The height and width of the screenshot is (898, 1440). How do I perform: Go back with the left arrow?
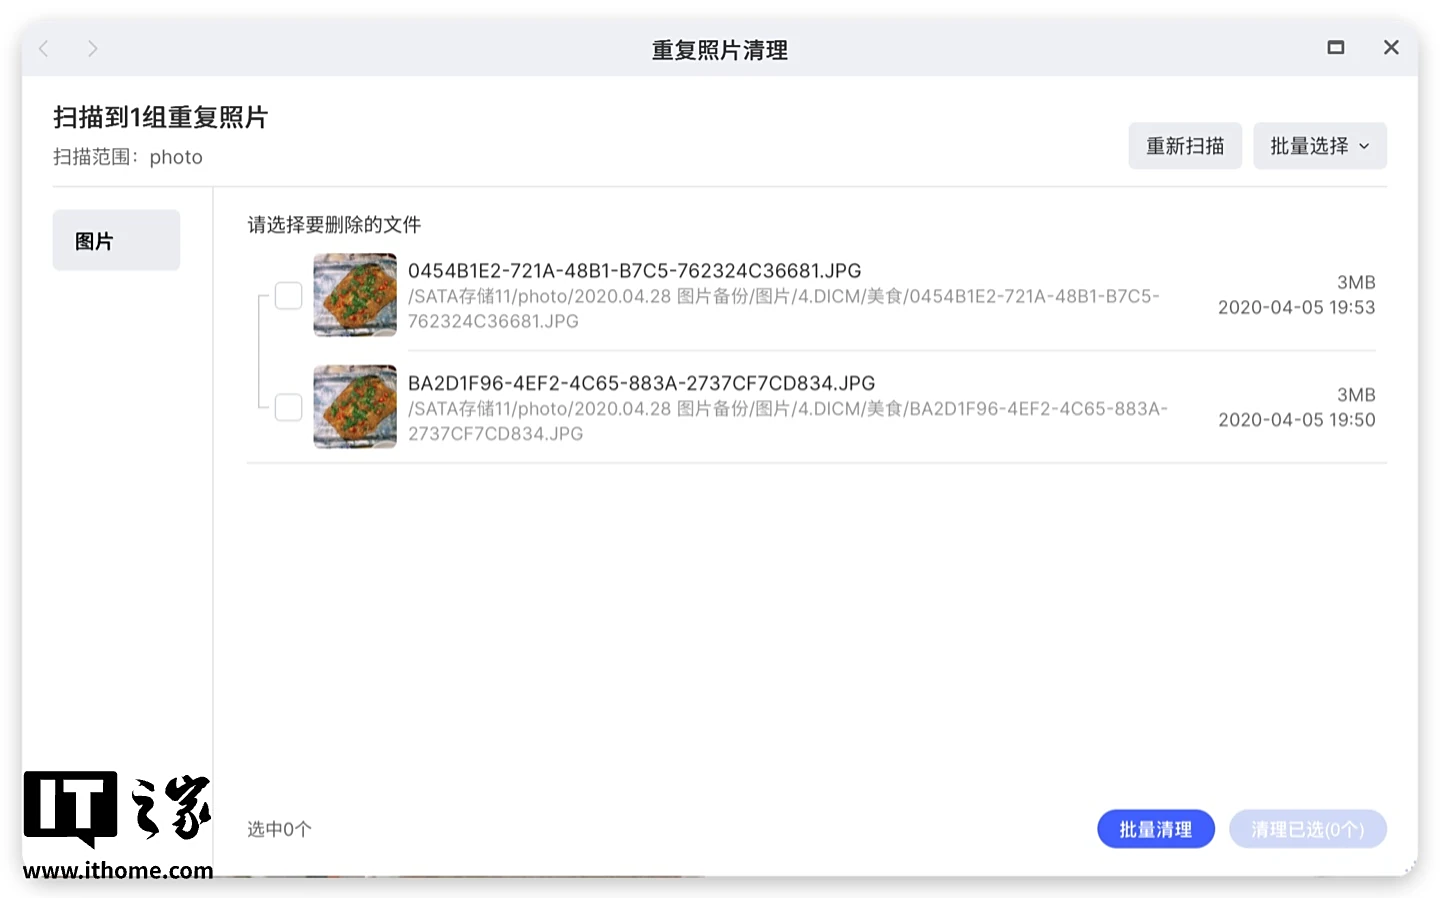click(x=44, y=49)
